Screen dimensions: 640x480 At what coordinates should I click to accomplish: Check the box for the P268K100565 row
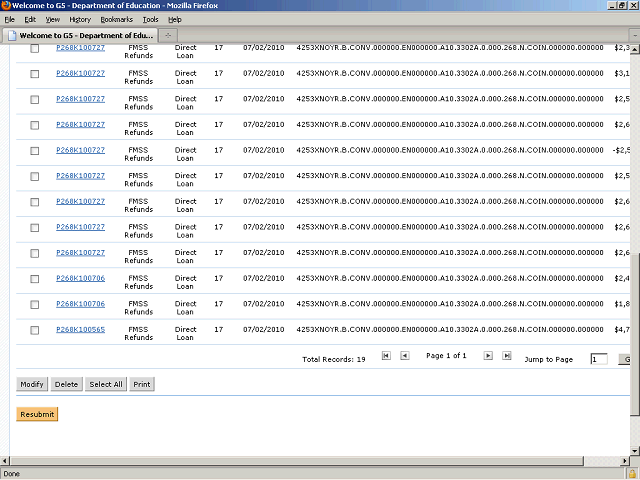tap(35, 330)
